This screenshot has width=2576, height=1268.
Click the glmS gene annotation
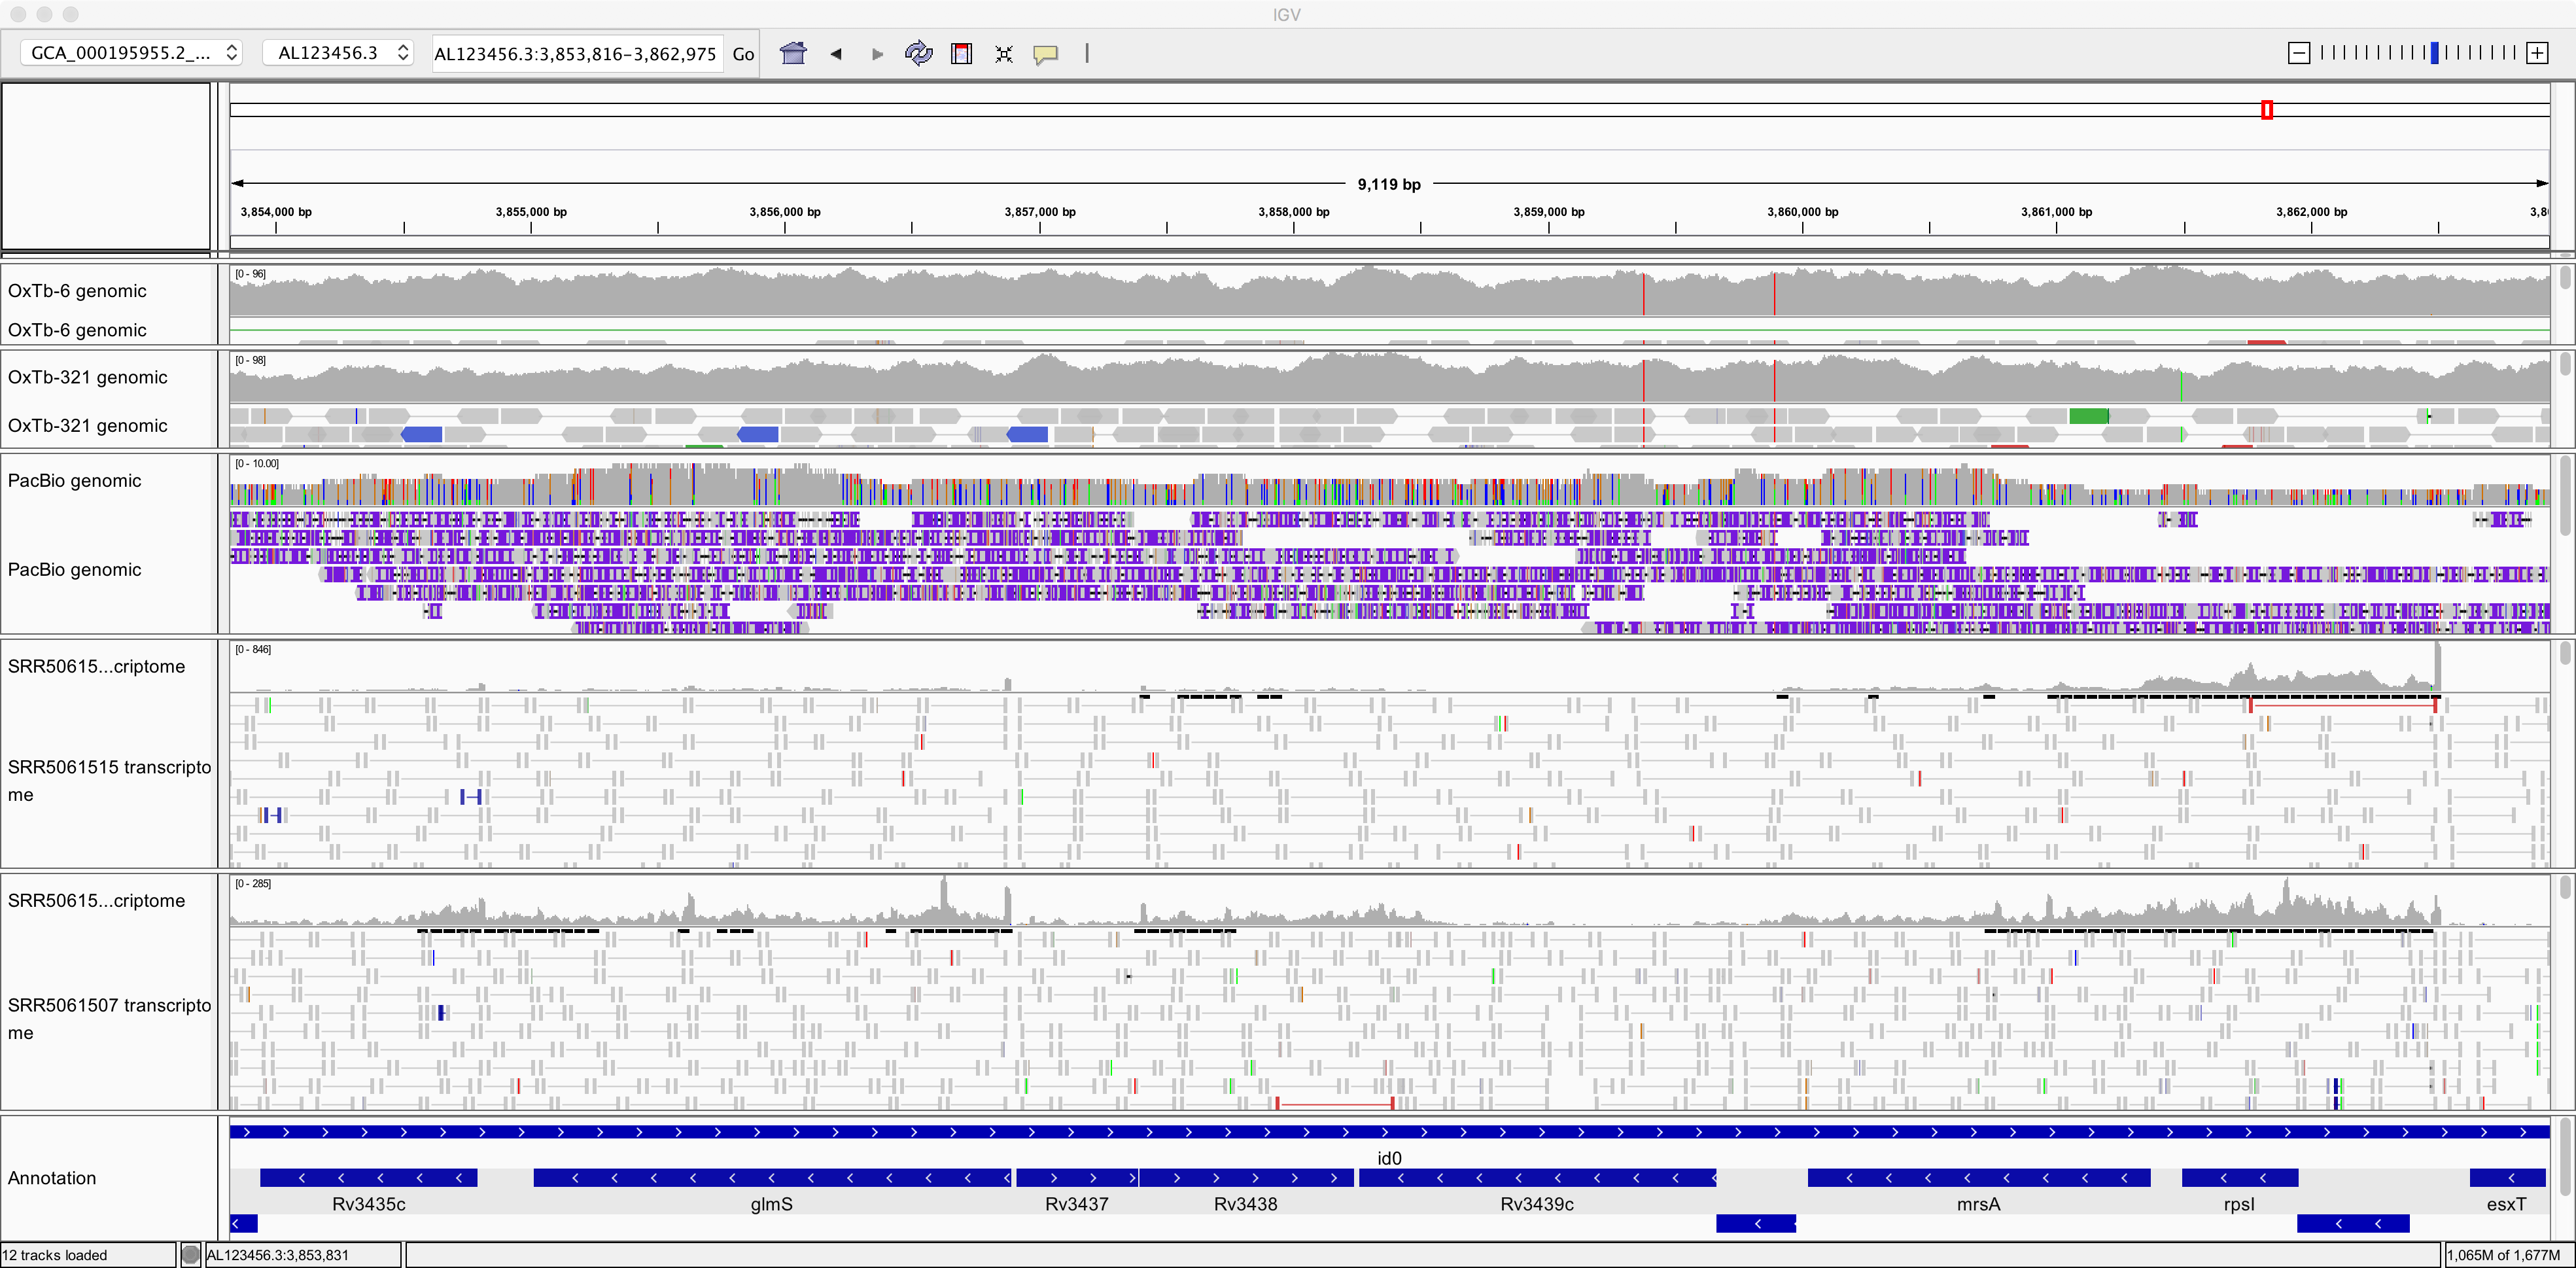771,1178
